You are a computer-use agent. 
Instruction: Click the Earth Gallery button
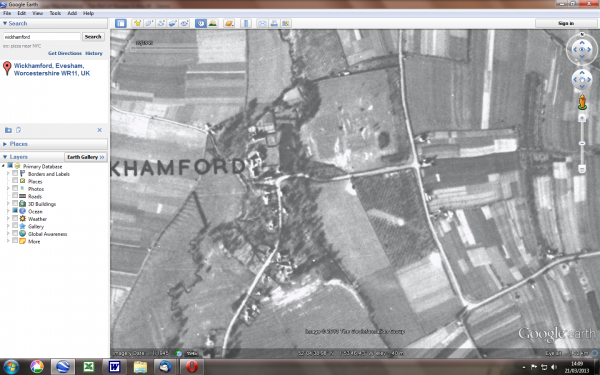(86, 157)
